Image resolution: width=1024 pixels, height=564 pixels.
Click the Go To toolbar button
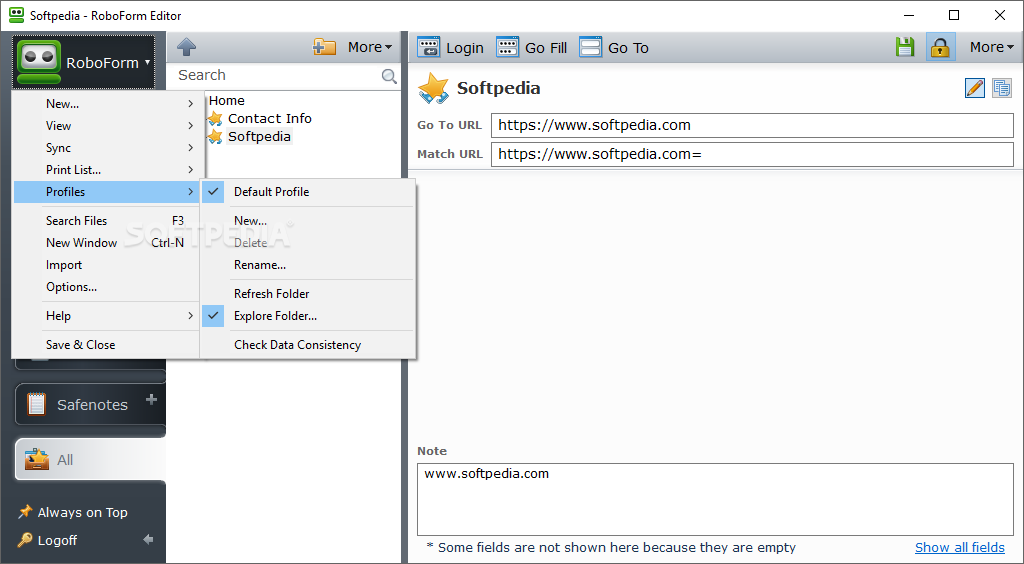coord(614,48)
